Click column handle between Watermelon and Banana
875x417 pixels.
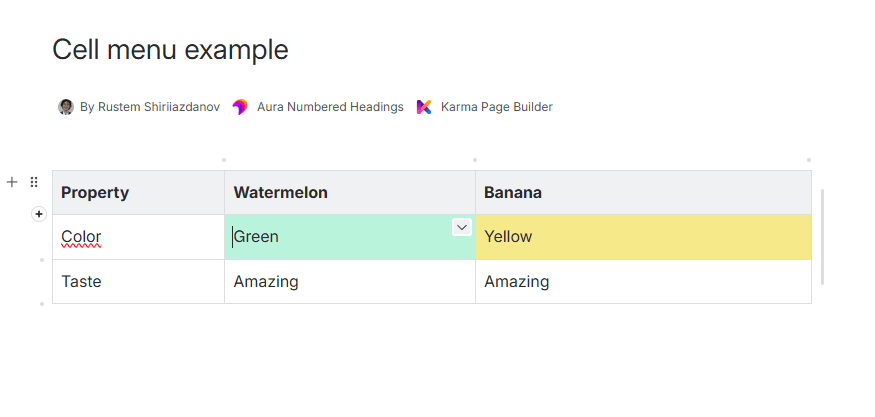pyautogui.click(x=475, y=160)
